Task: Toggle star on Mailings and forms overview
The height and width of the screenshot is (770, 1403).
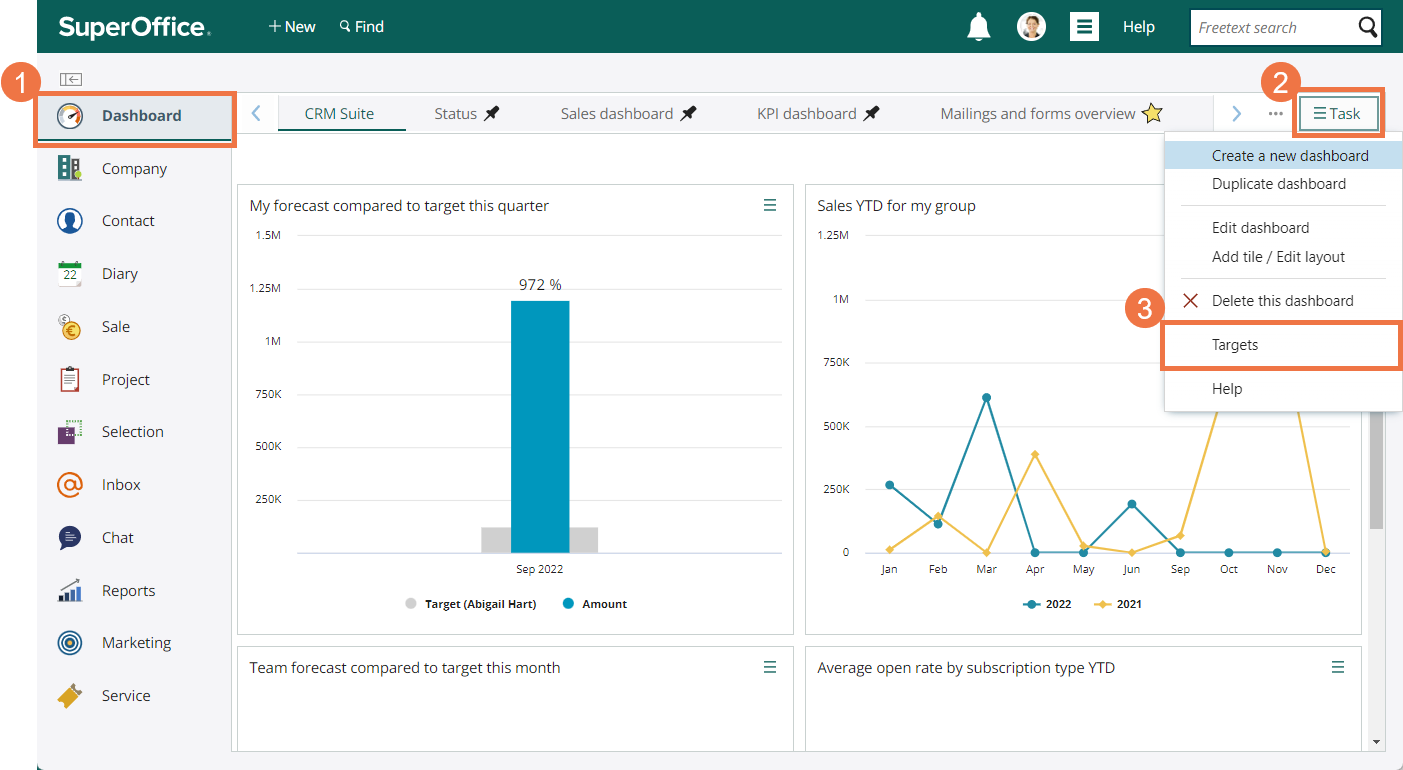Action: [x=1152, y=114]
